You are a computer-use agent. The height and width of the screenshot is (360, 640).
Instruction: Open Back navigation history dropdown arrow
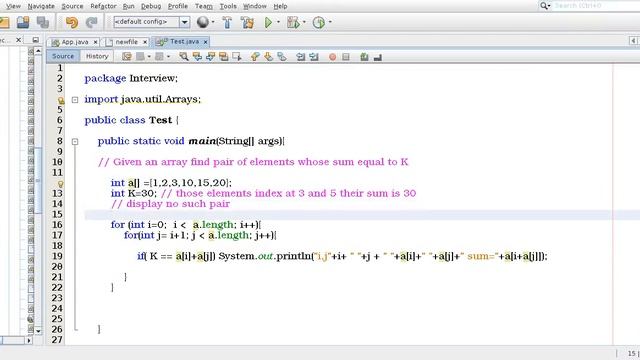click(149, 57)
